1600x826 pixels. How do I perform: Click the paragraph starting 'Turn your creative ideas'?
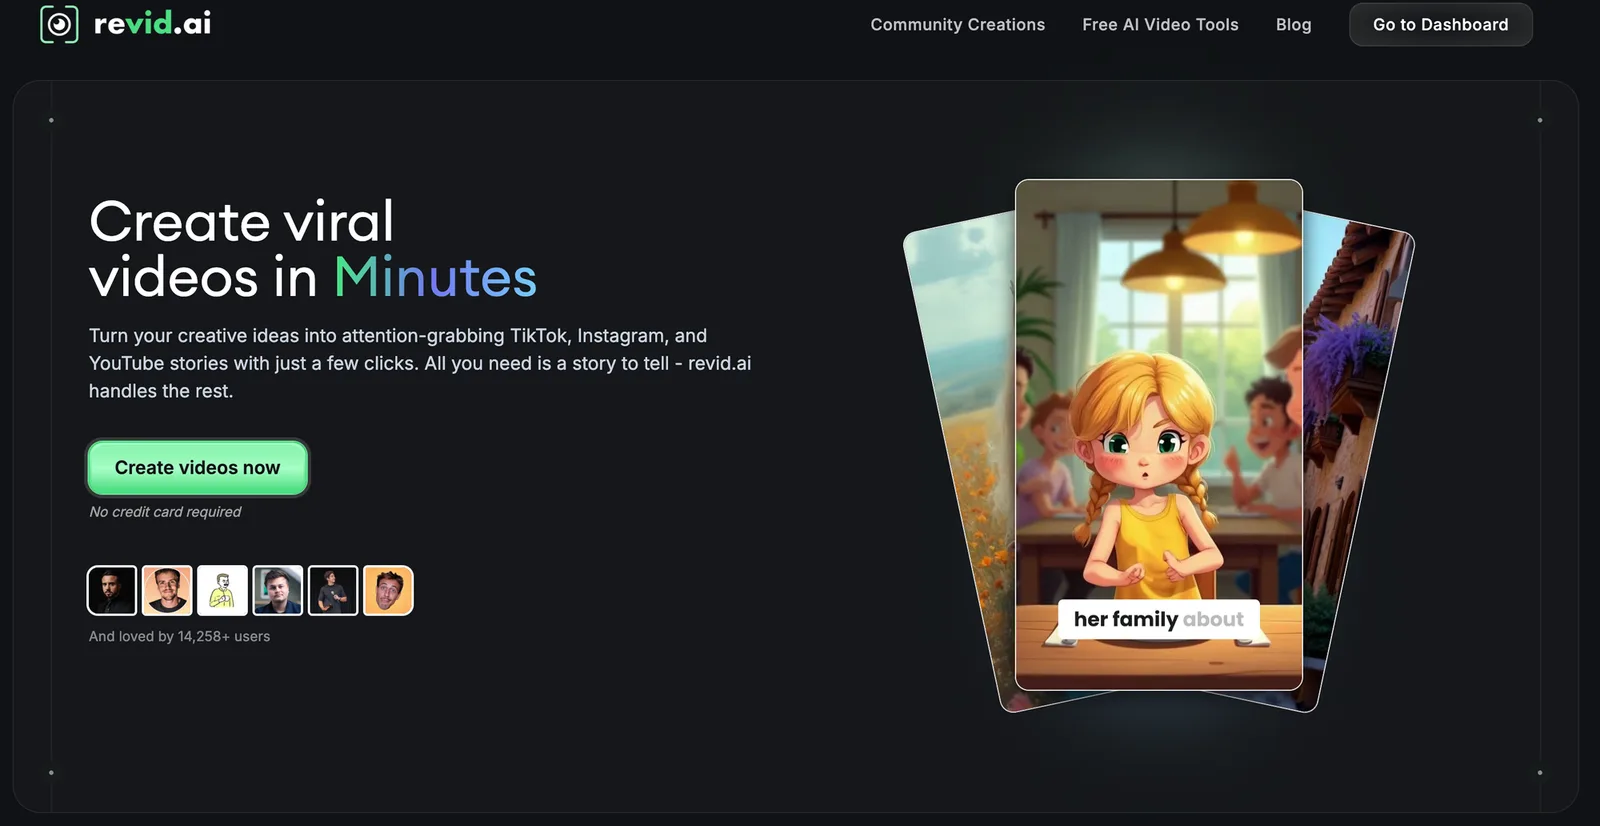[420, 363]
